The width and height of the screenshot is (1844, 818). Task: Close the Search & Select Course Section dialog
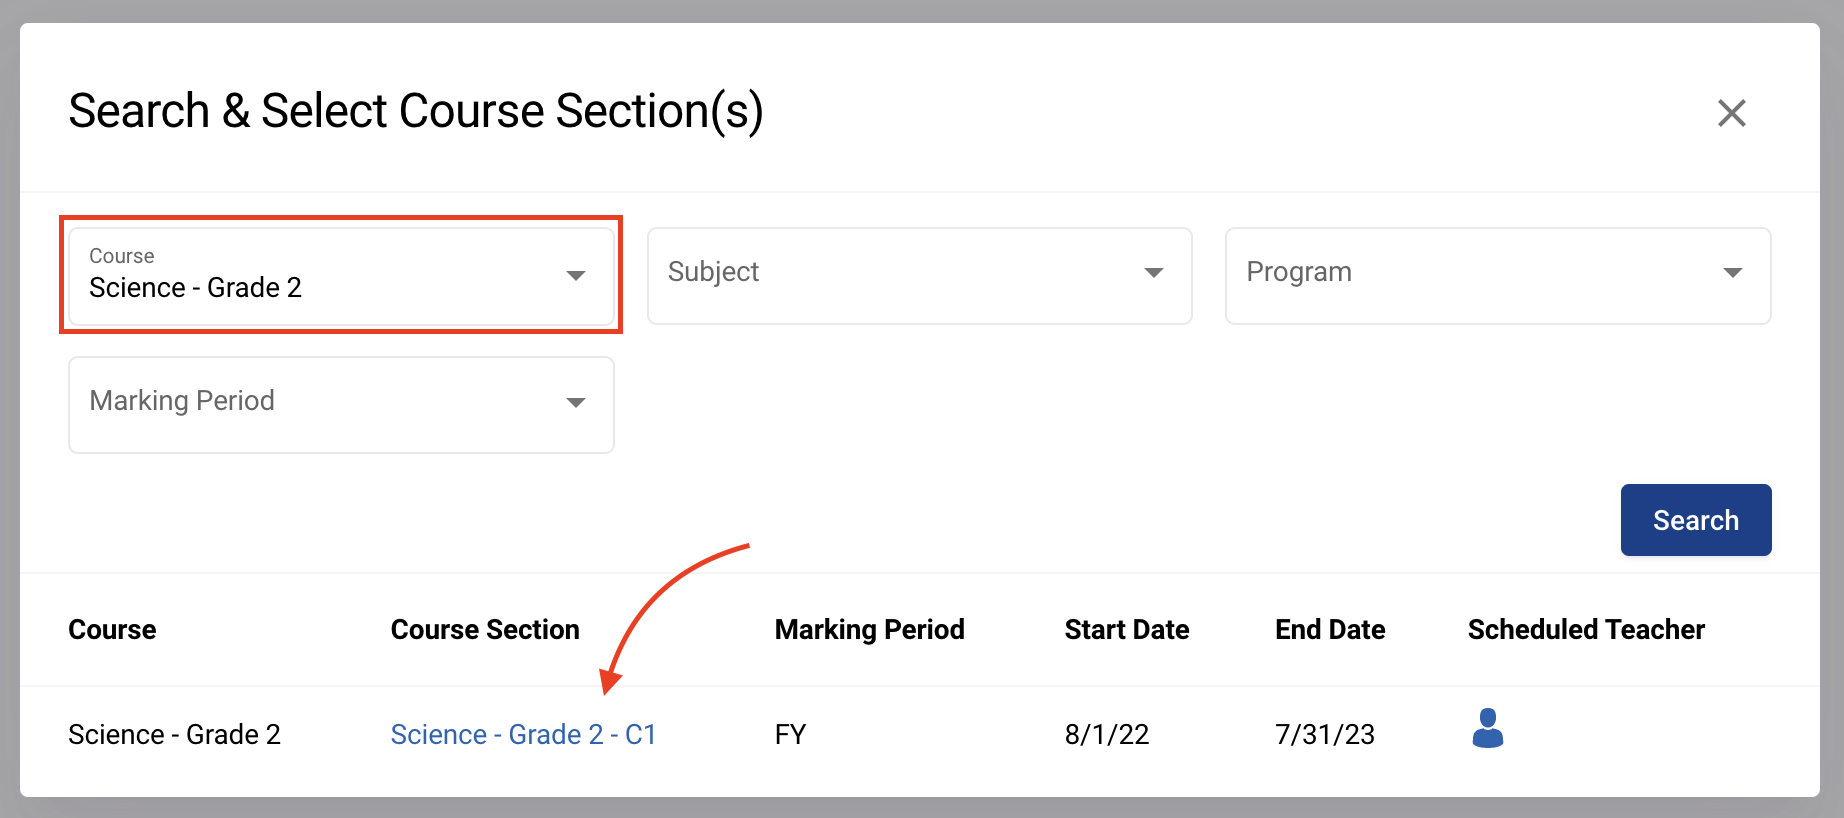tap(1731, 113)
